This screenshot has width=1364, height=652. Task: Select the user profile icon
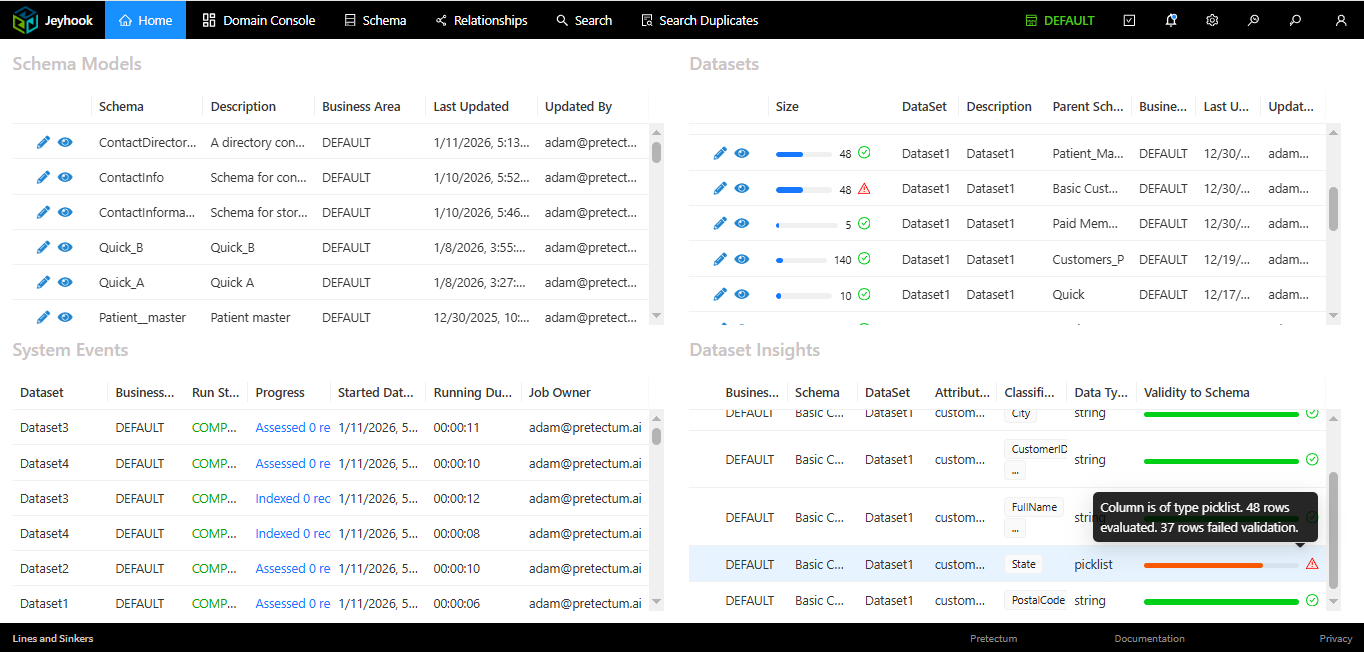[1339, 19]
